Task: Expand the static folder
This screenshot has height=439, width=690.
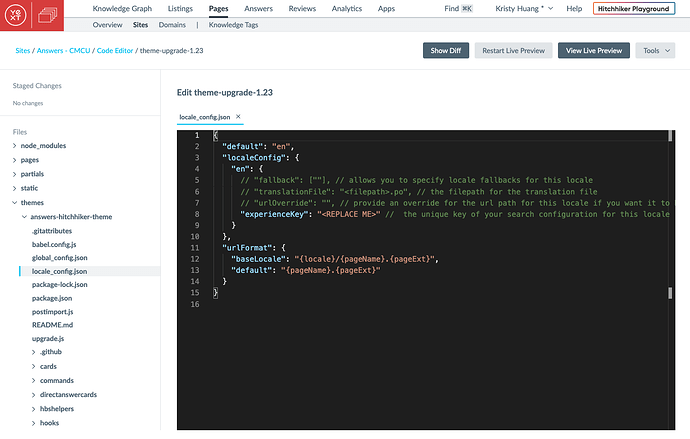Action: (x=15, y=188)
